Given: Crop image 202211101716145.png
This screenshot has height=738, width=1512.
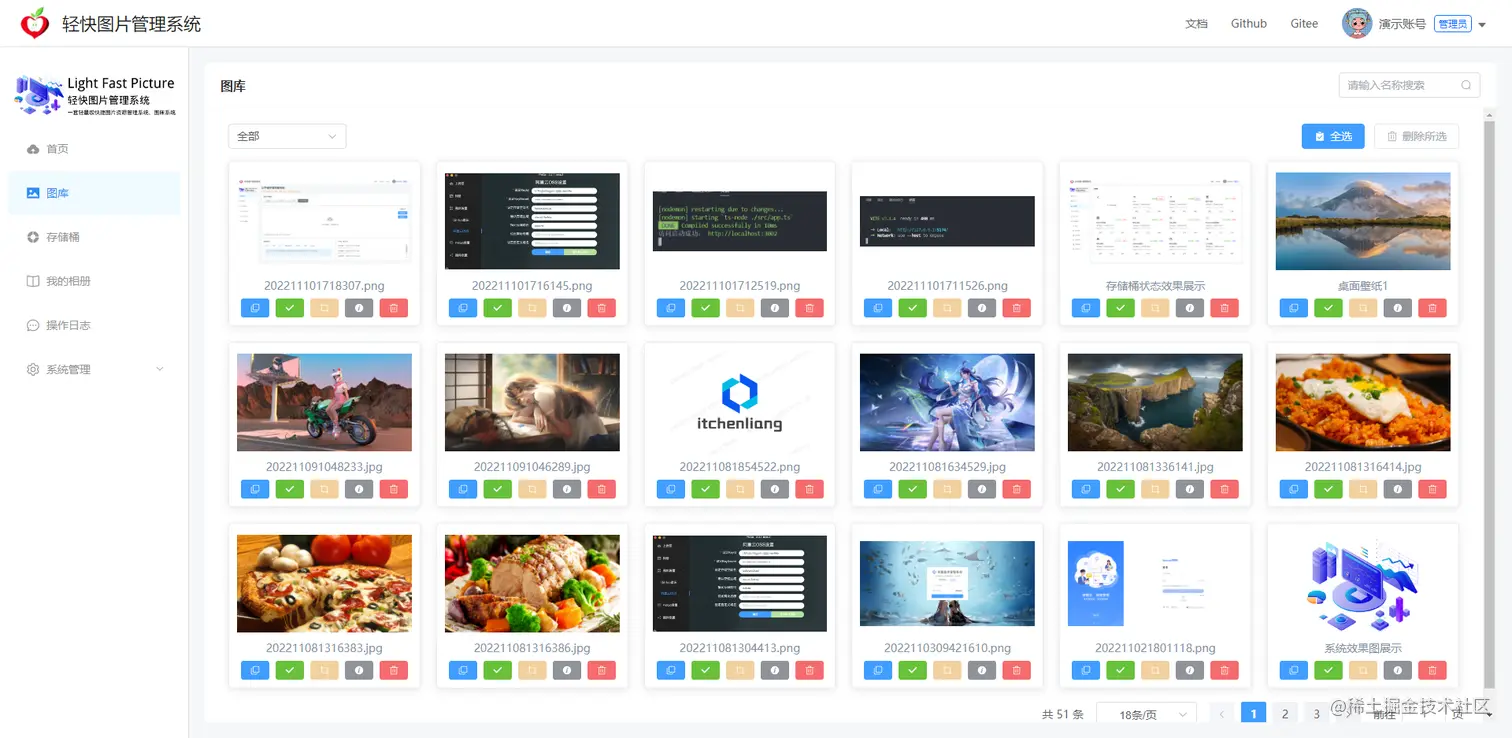Looking at the screenshot, I should pos(532,308).
